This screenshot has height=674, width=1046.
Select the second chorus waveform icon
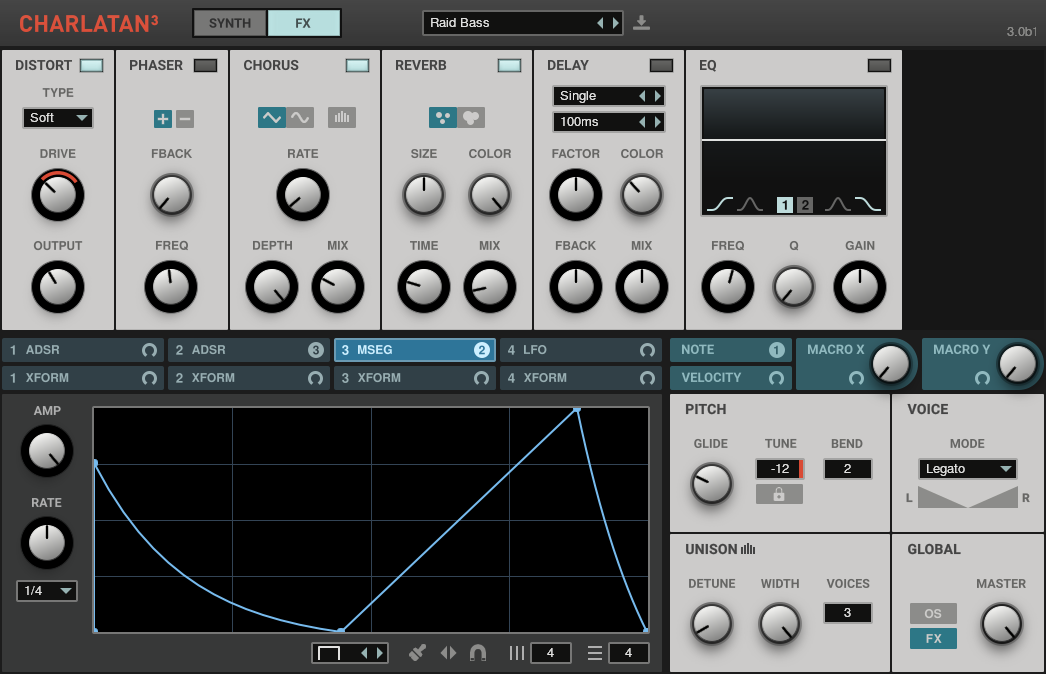coord(300,118)
